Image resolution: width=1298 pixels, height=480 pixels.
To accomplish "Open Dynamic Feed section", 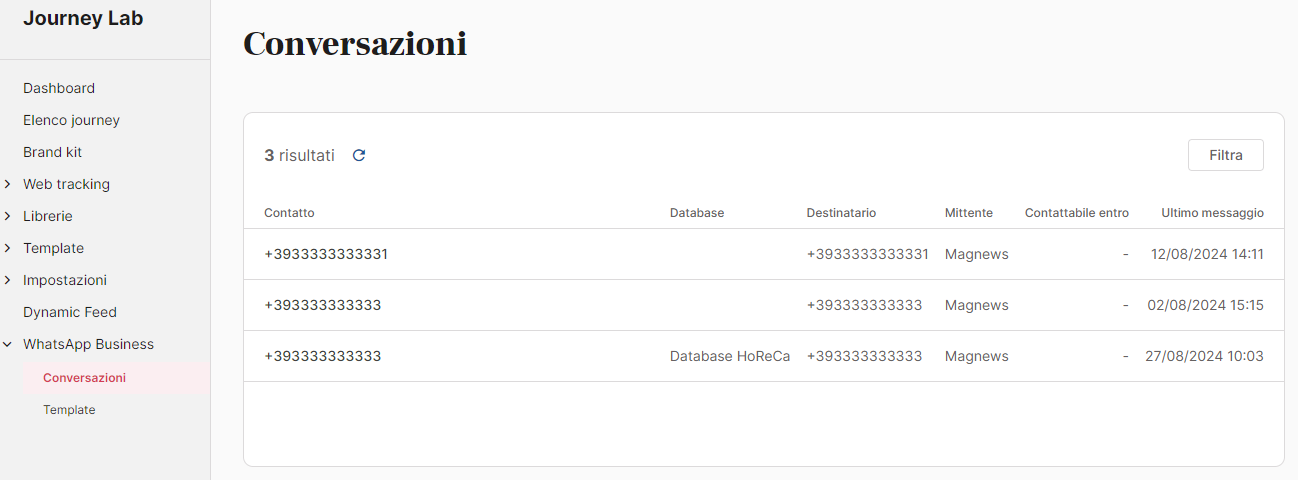I will coord(70,312).
